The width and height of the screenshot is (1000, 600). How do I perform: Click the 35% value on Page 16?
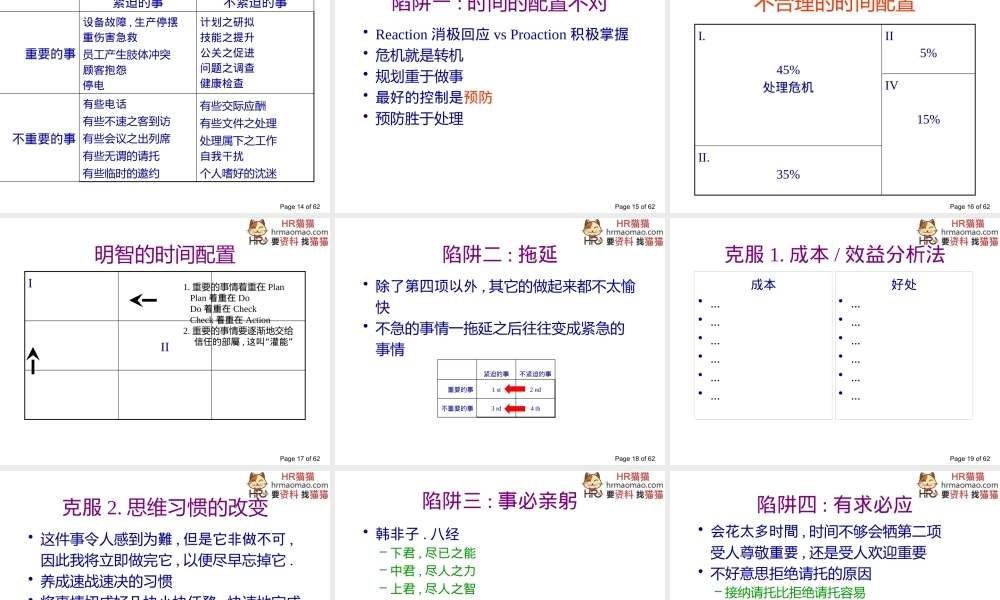788,174
